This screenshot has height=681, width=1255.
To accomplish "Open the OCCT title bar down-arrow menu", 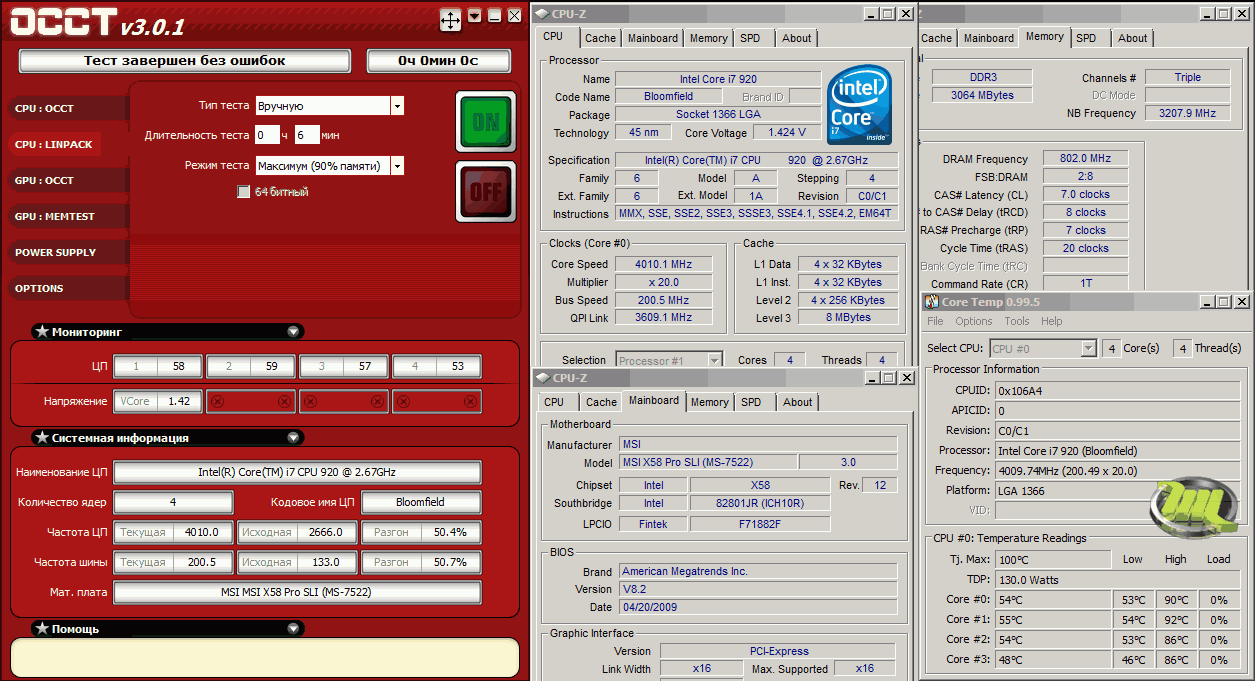I will pyautogui.click(x=475, y=15).
